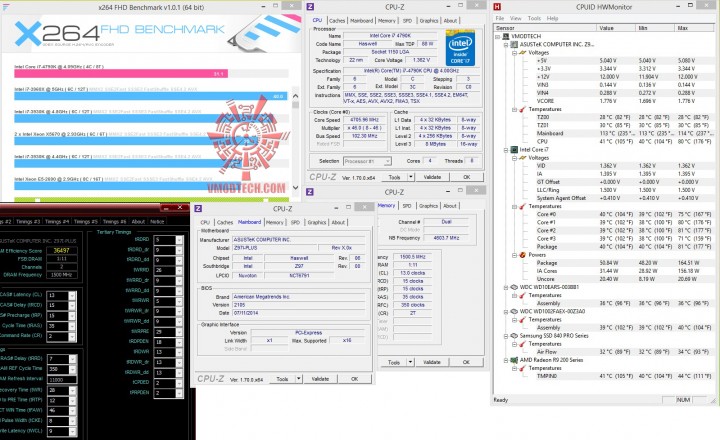Open the Notice tab in the memory timing tool
The height and width of the screenshot is (440, 720).
(x=157, y=221)
